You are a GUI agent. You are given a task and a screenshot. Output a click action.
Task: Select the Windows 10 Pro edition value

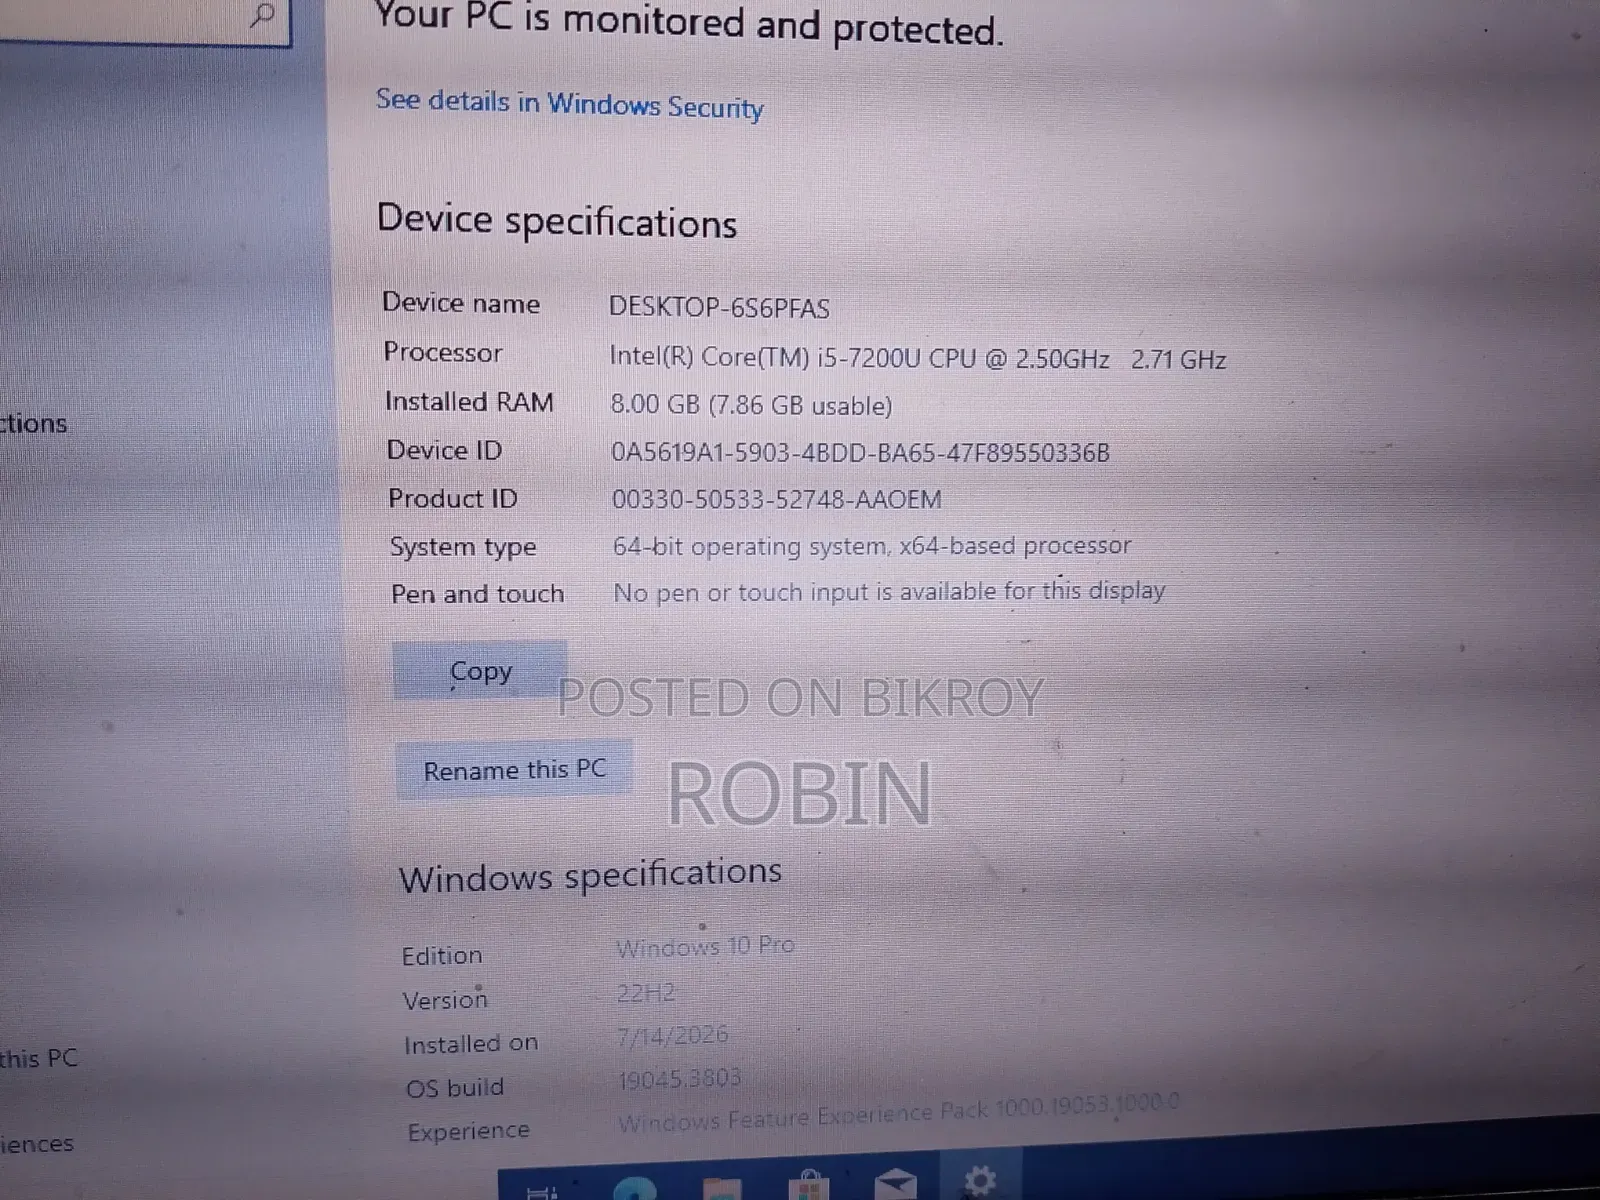pos(705,946)
